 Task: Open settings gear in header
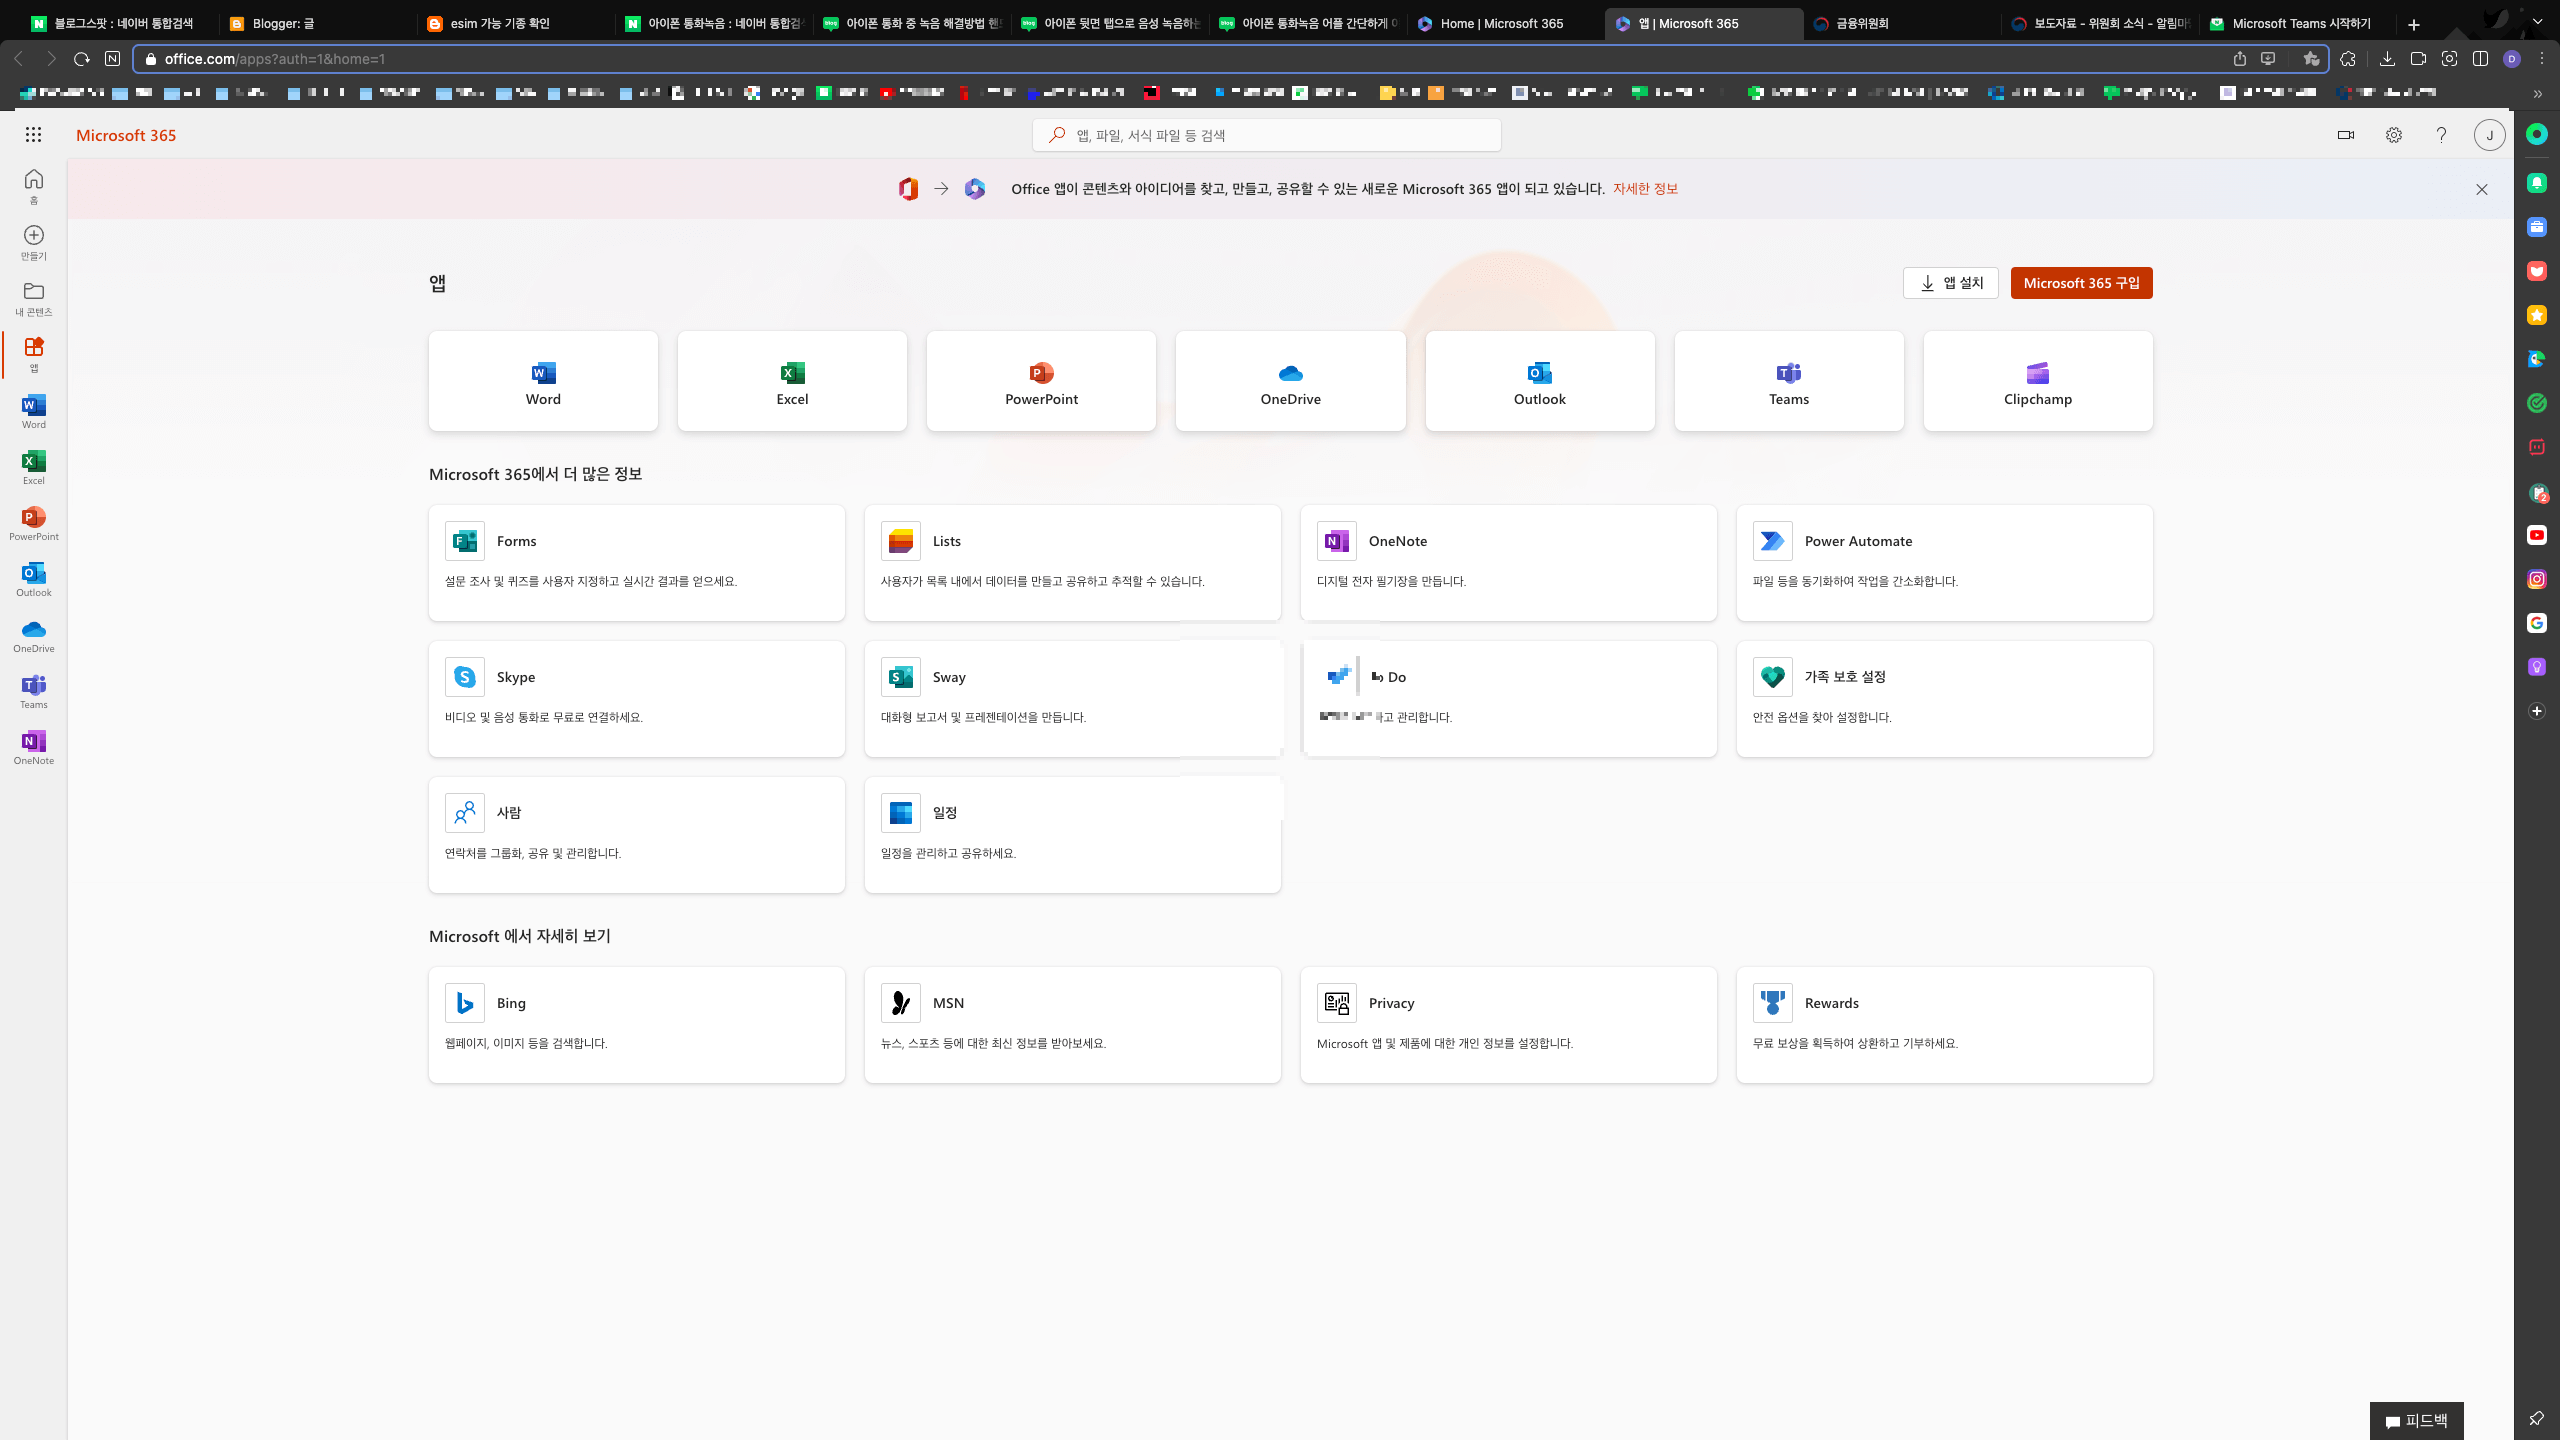click(x=2393, y=135)
